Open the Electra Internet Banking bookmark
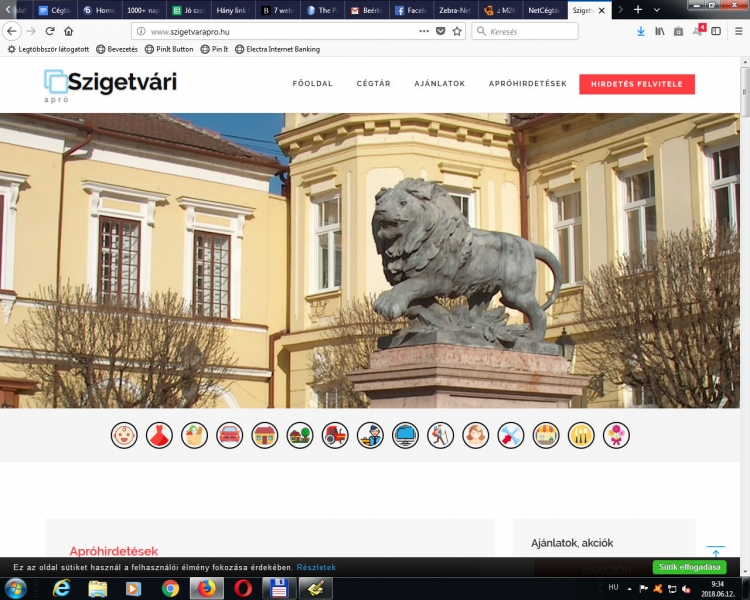The height and width of the screenshot is (600, 750). 277,49
